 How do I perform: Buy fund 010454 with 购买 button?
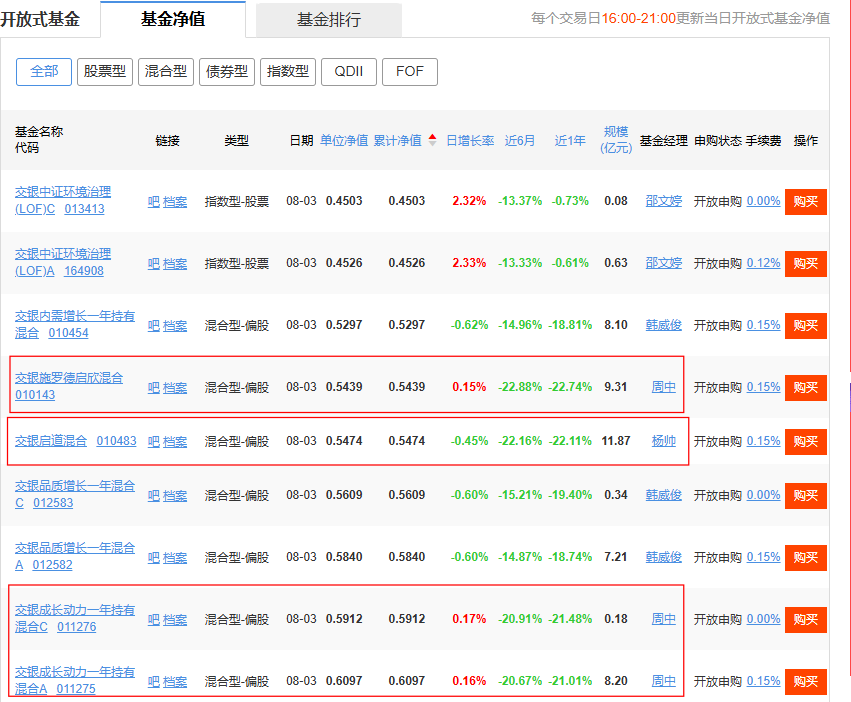pos(806,326)
